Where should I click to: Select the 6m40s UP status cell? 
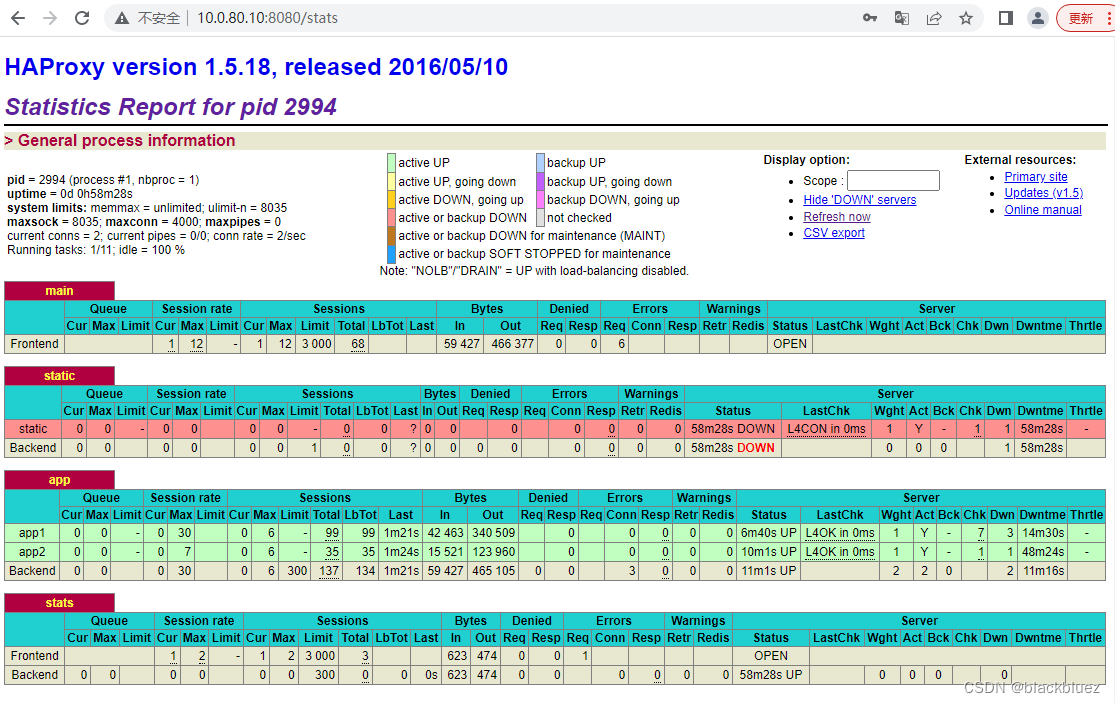tap(769, 533)
